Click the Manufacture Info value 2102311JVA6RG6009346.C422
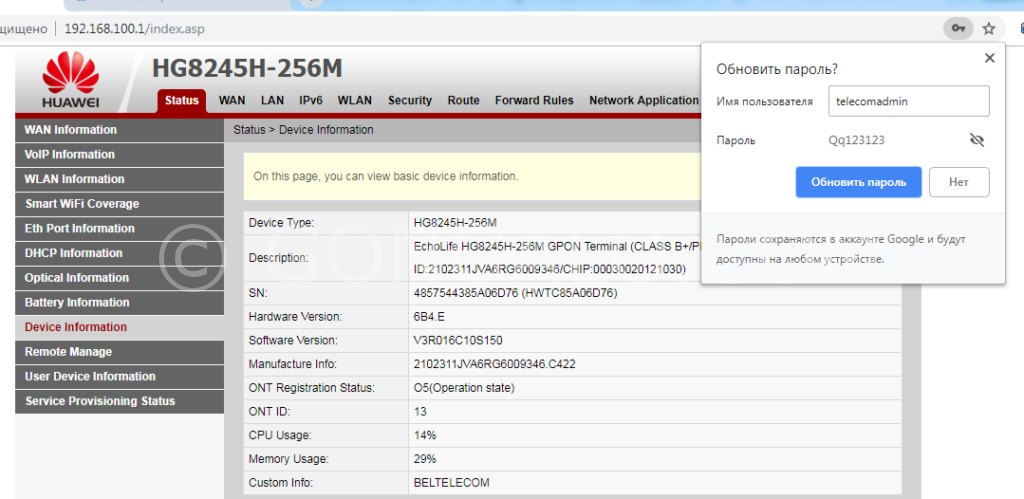 point(494,364)
